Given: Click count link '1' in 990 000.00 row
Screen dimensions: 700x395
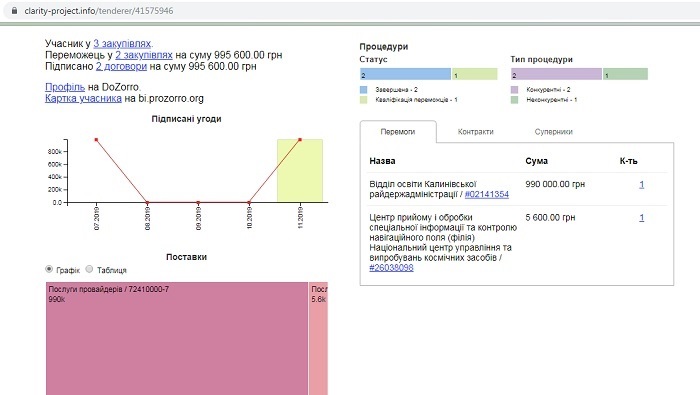Looking at the screenshot, I should (x=642, y=184).
